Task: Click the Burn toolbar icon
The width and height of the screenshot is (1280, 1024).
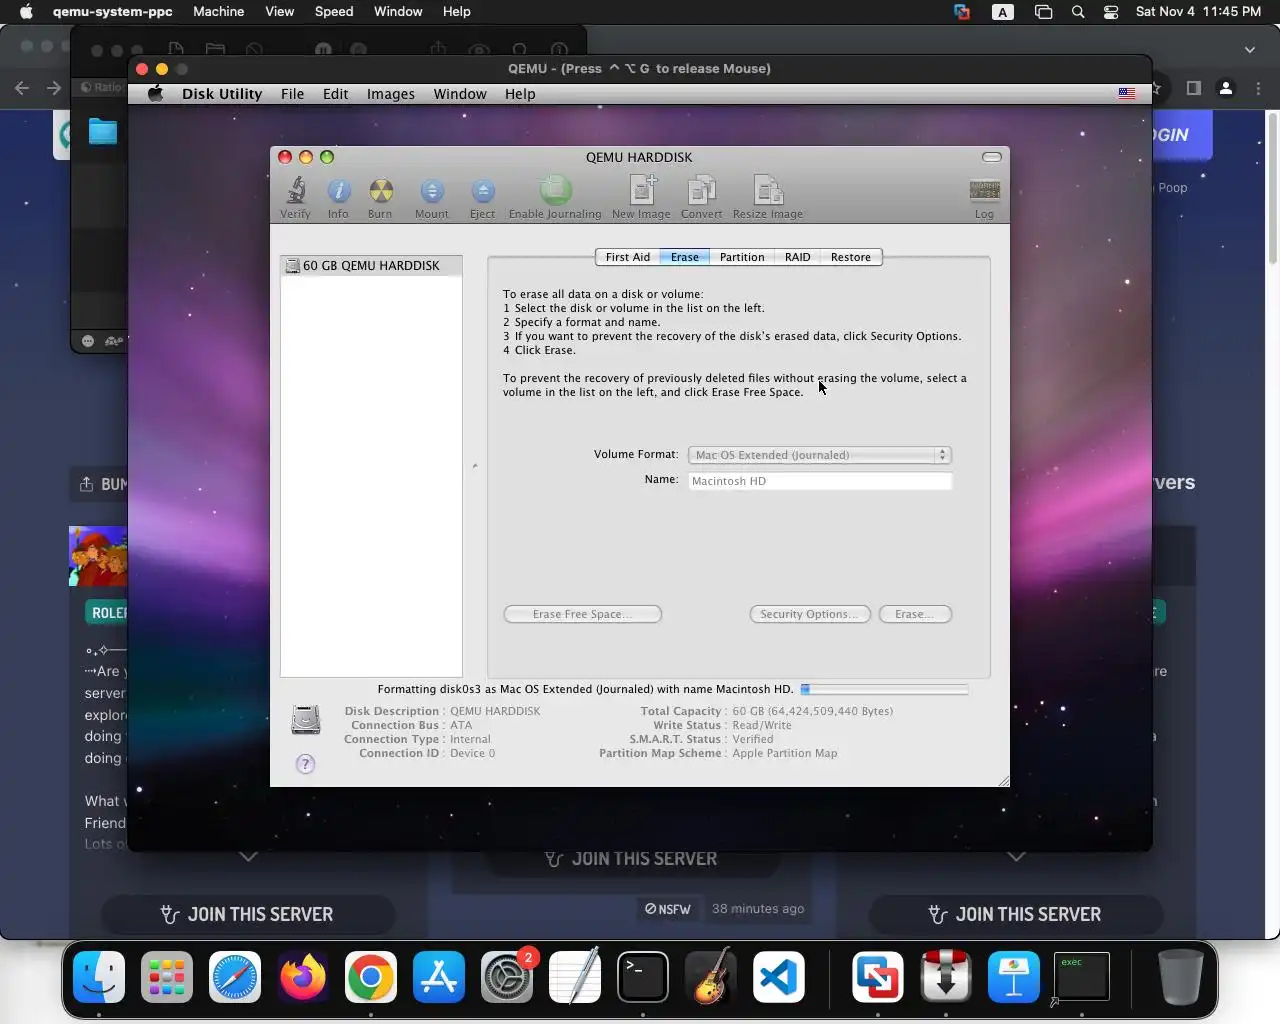Action: pyautogui.click(x=380, y=197)
